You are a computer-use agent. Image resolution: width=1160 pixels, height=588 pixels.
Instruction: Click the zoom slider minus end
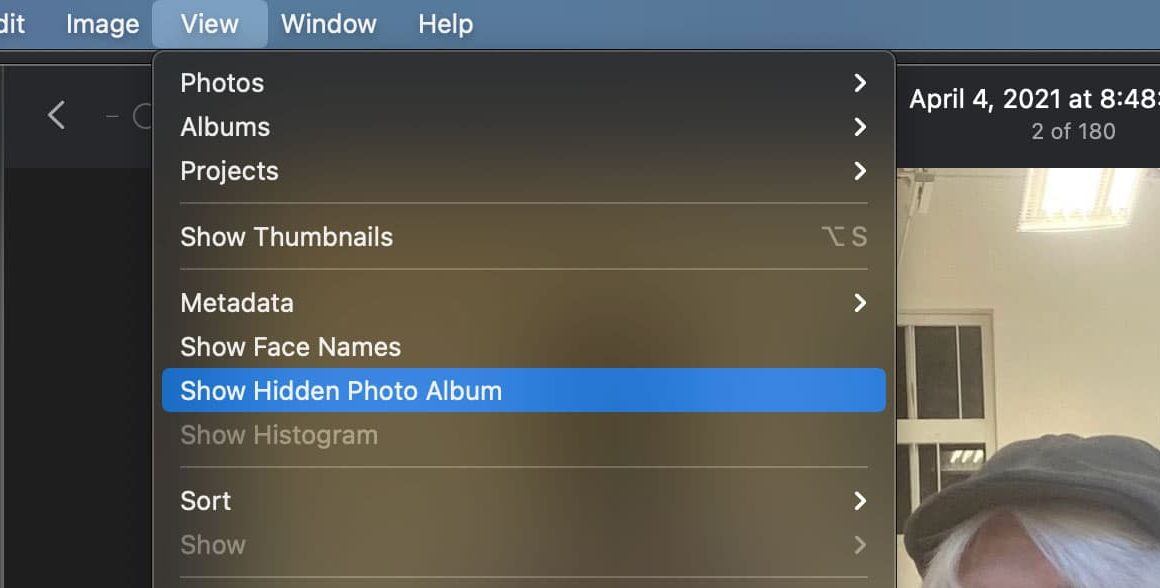pos(112,116)
